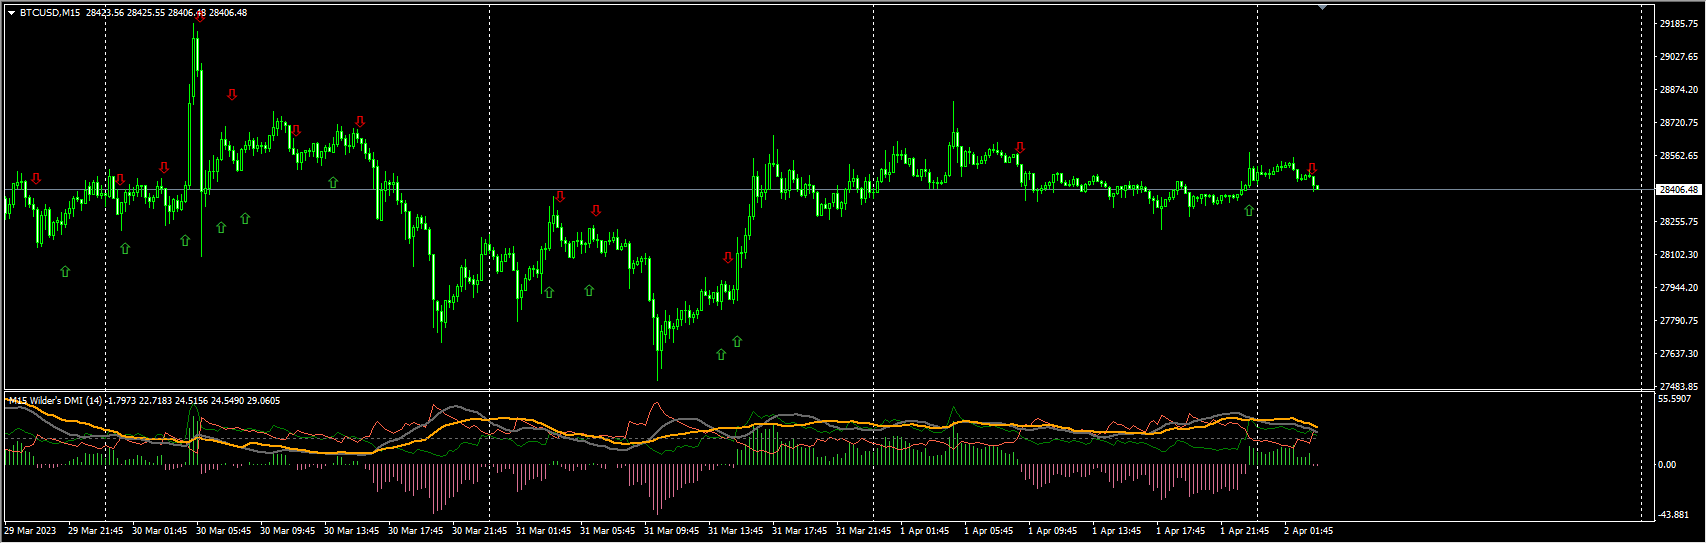Viewport: 1707px width, 544px height.
Task: Click the 27483.85 price scale label
Action: pyautogui.click(x=1679, y=387)
